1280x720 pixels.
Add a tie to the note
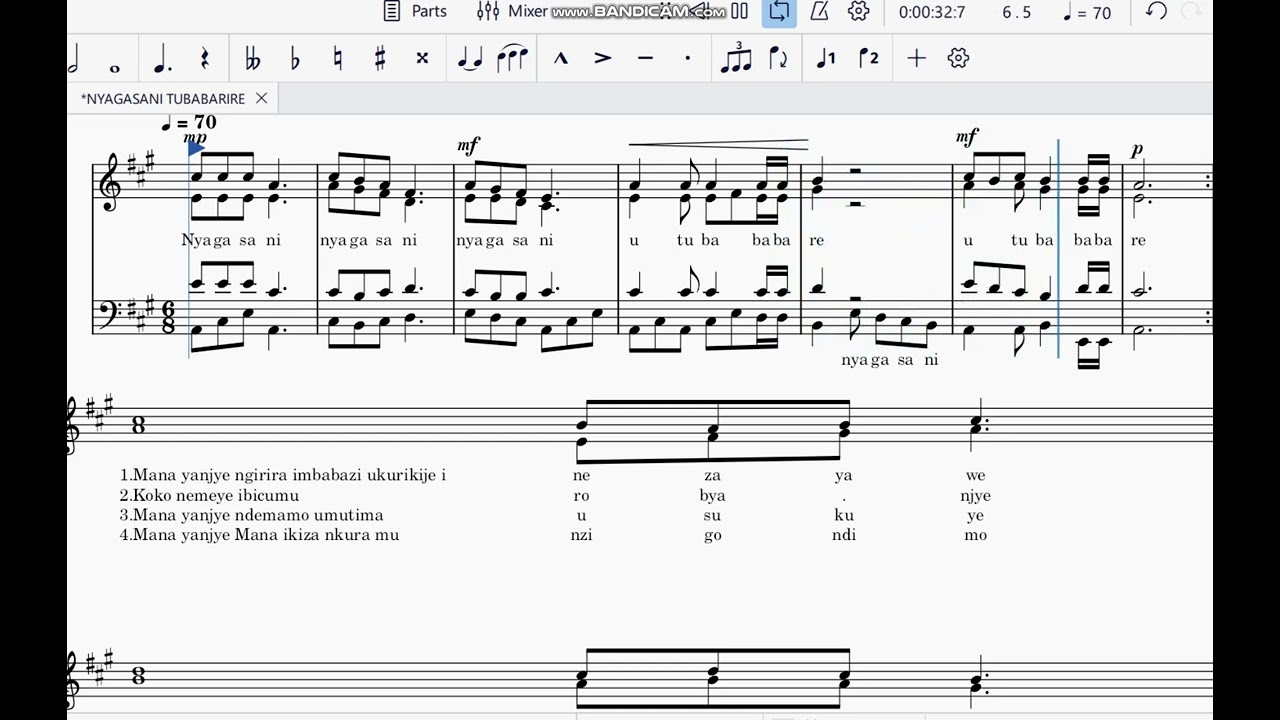pyautogui.click(x=469, y=59)
